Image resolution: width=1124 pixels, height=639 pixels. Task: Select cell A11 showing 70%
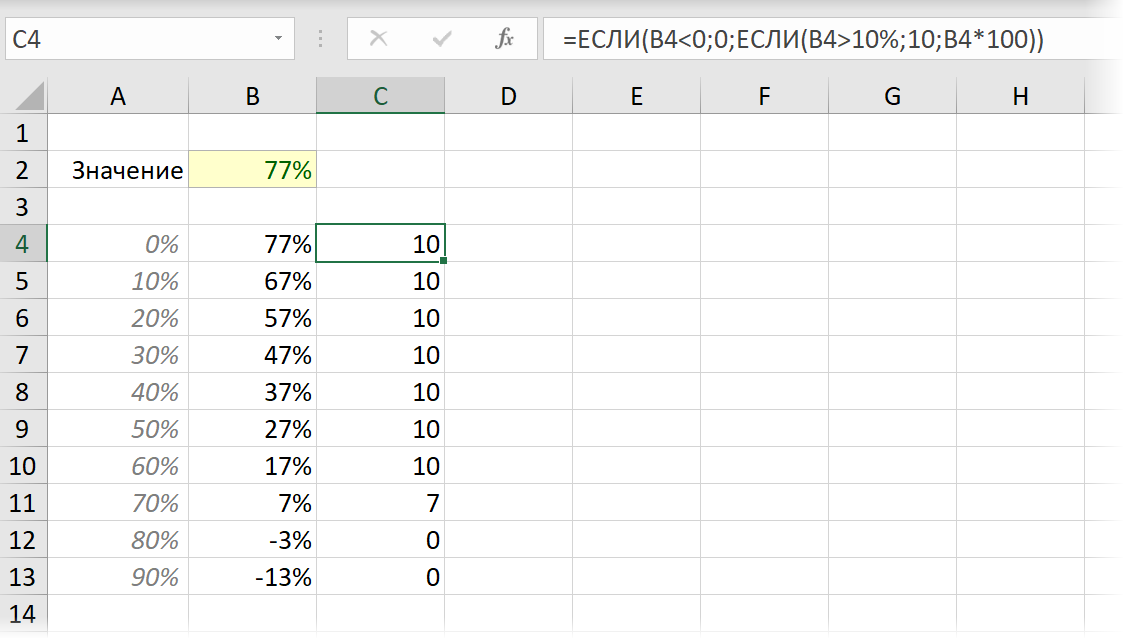pyautogui.click(x=118, y=503)
